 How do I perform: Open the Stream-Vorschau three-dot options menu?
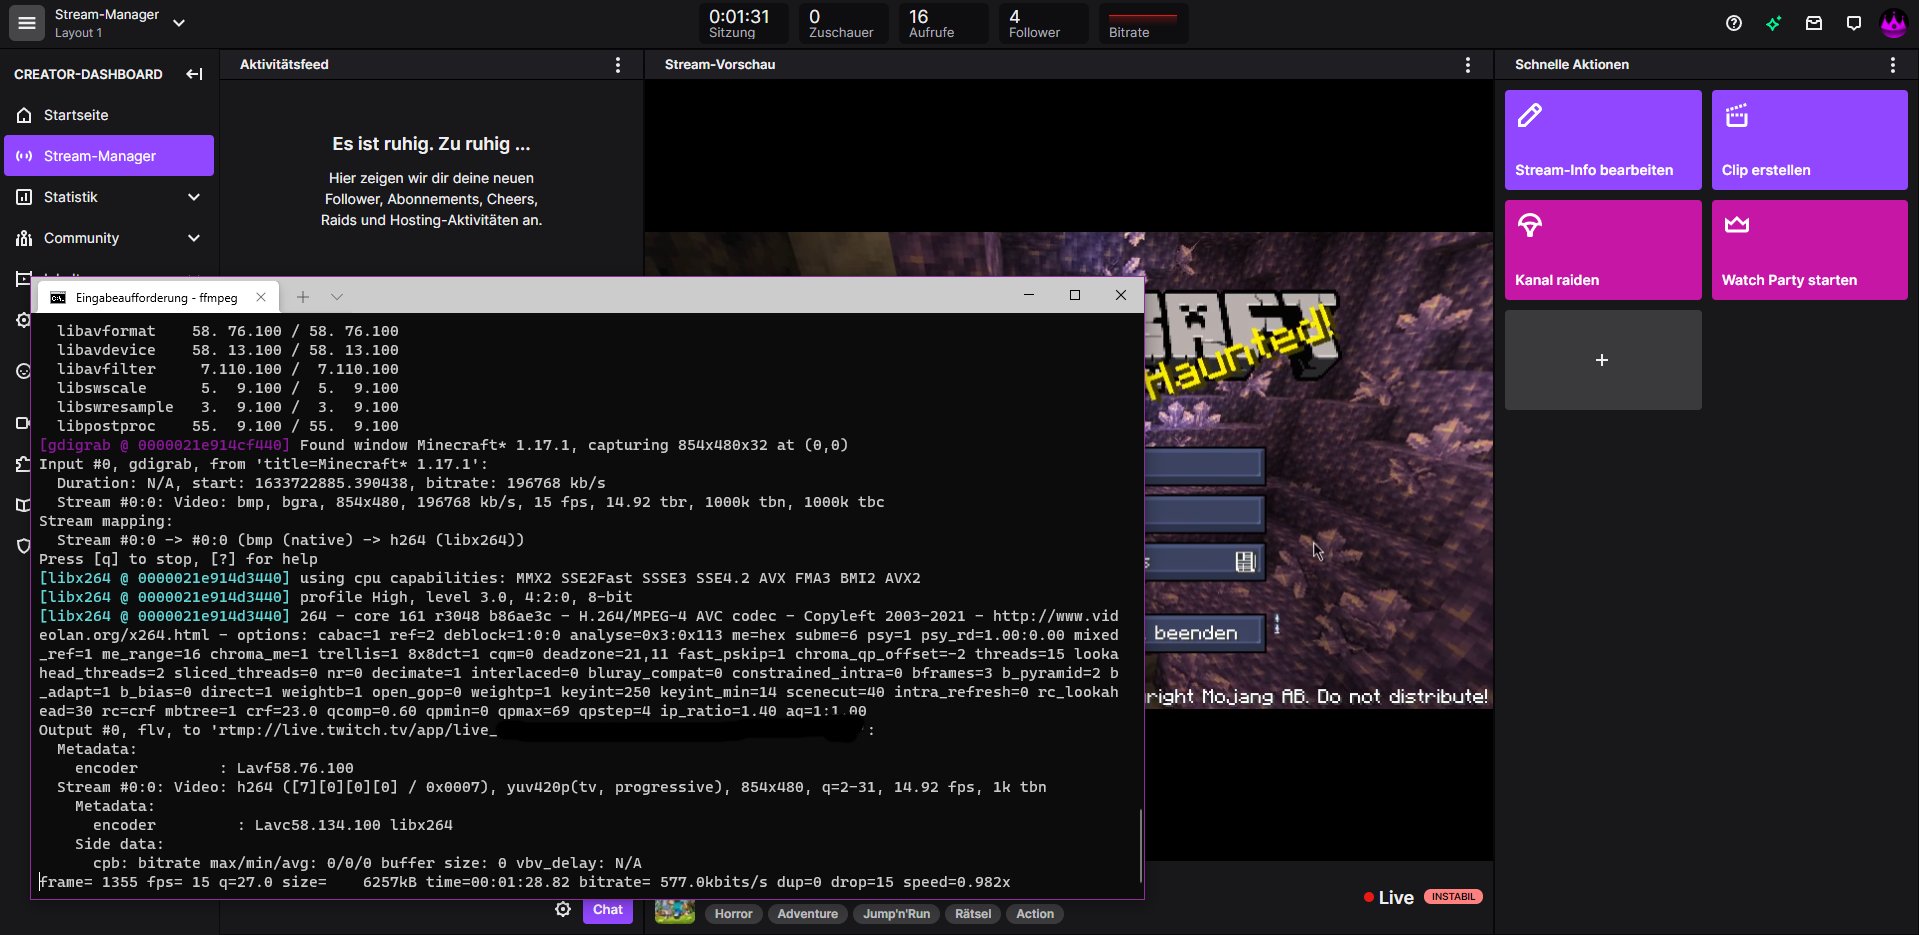[x=1468, y=65]
